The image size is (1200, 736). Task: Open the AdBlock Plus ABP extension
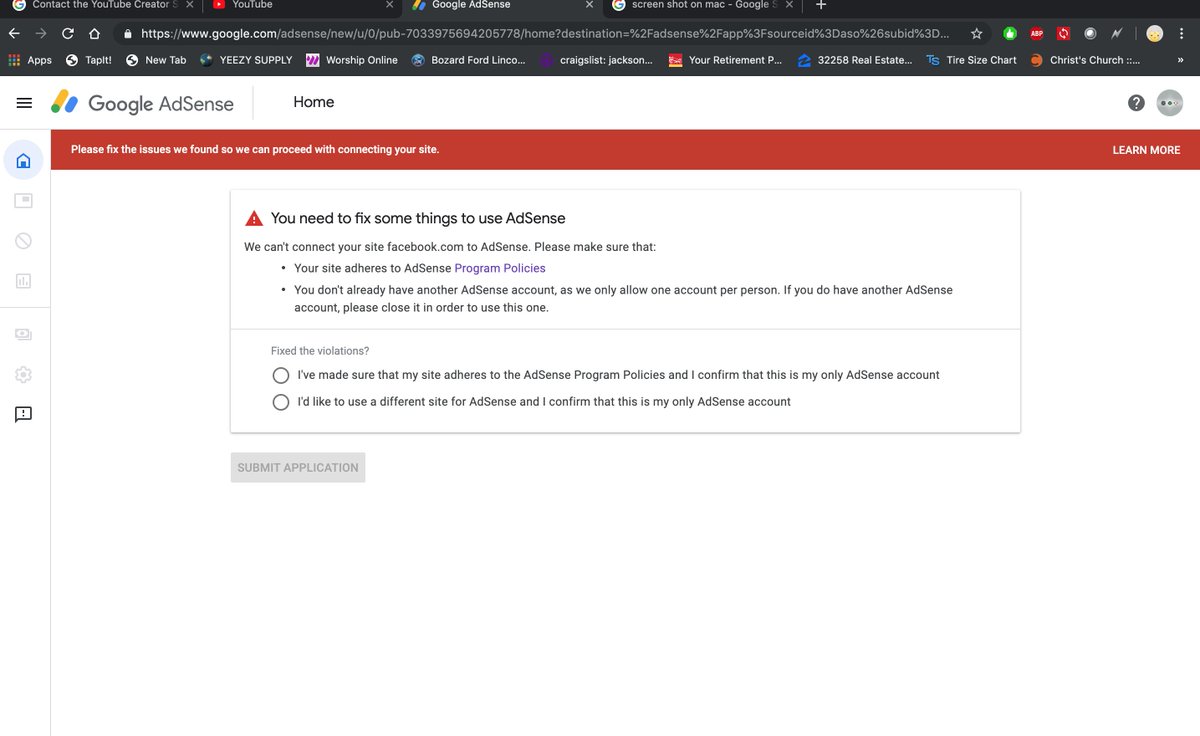(1038, 33)
